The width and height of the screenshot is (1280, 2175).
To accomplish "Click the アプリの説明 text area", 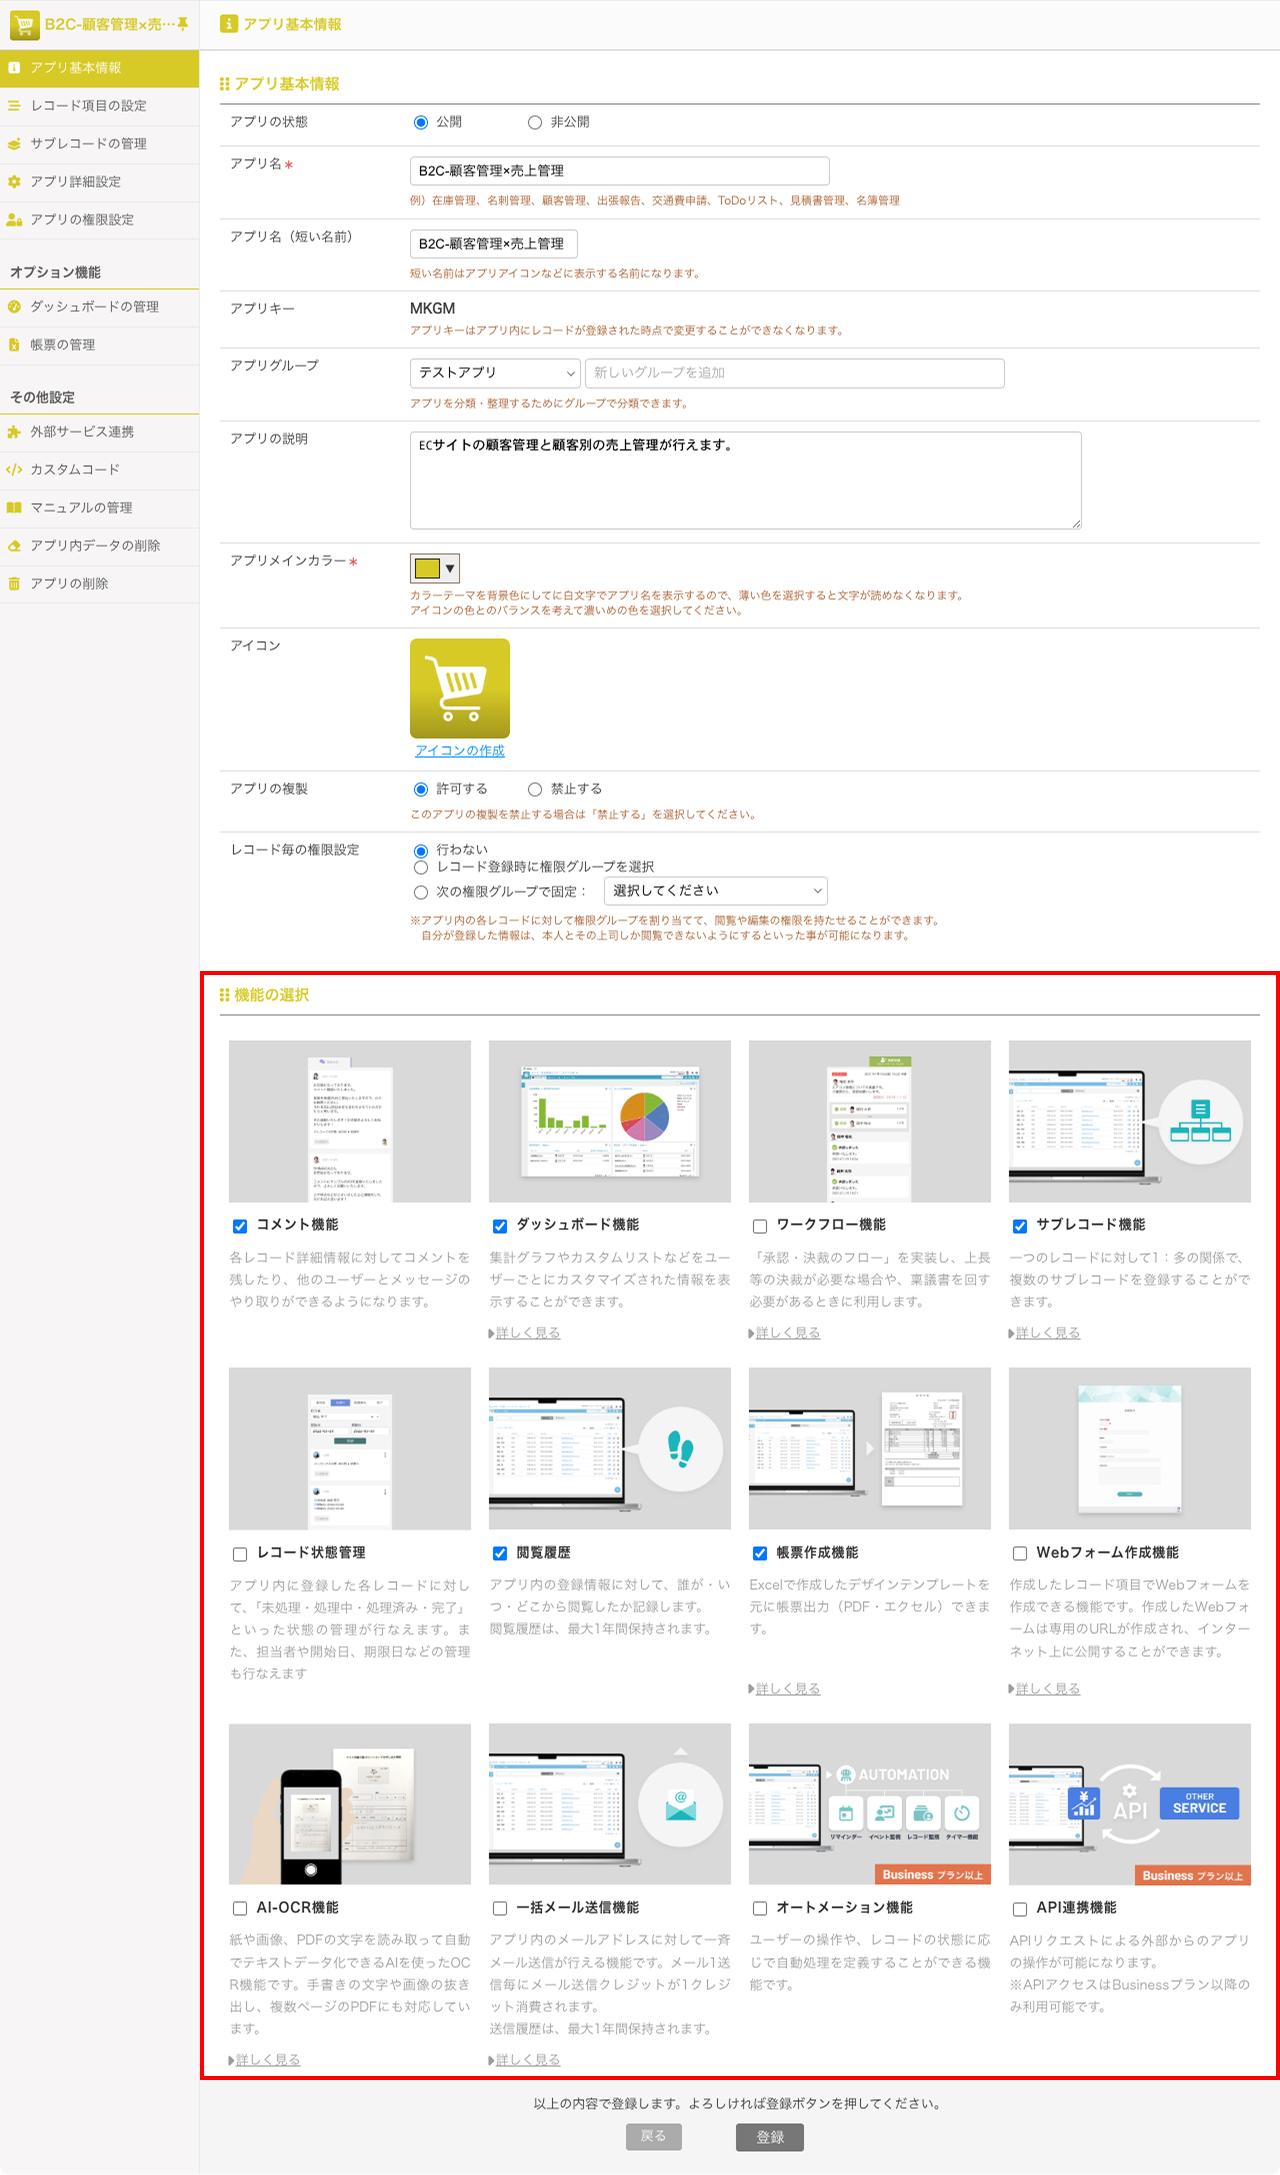I will pyautogui.click(x=745, y=480).
